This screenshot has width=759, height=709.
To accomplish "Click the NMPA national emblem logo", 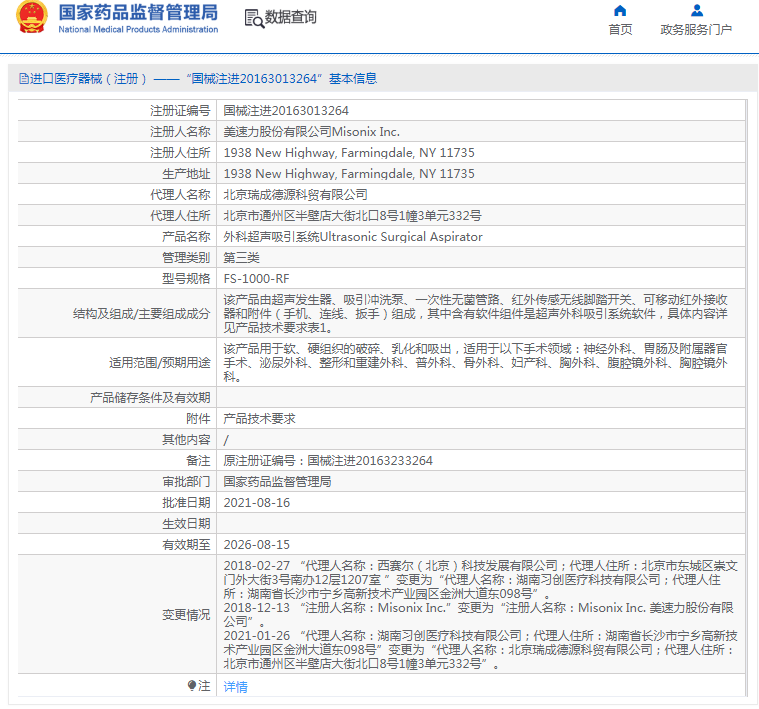I will pos(32,17).
